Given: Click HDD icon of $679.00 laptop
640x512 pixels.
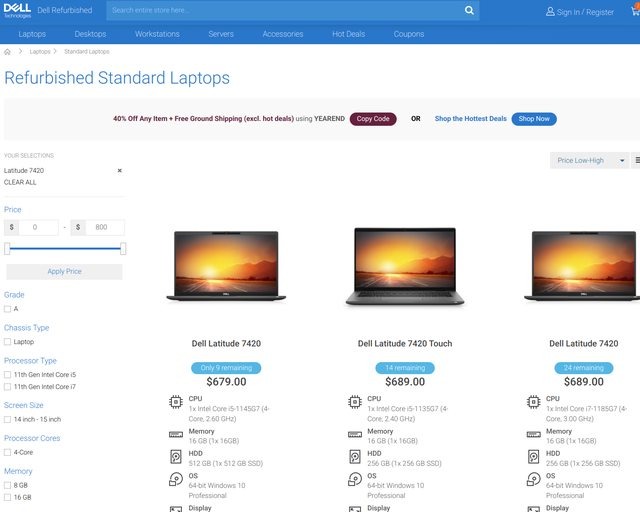Looking at the screenshot, I should point(176,456).
